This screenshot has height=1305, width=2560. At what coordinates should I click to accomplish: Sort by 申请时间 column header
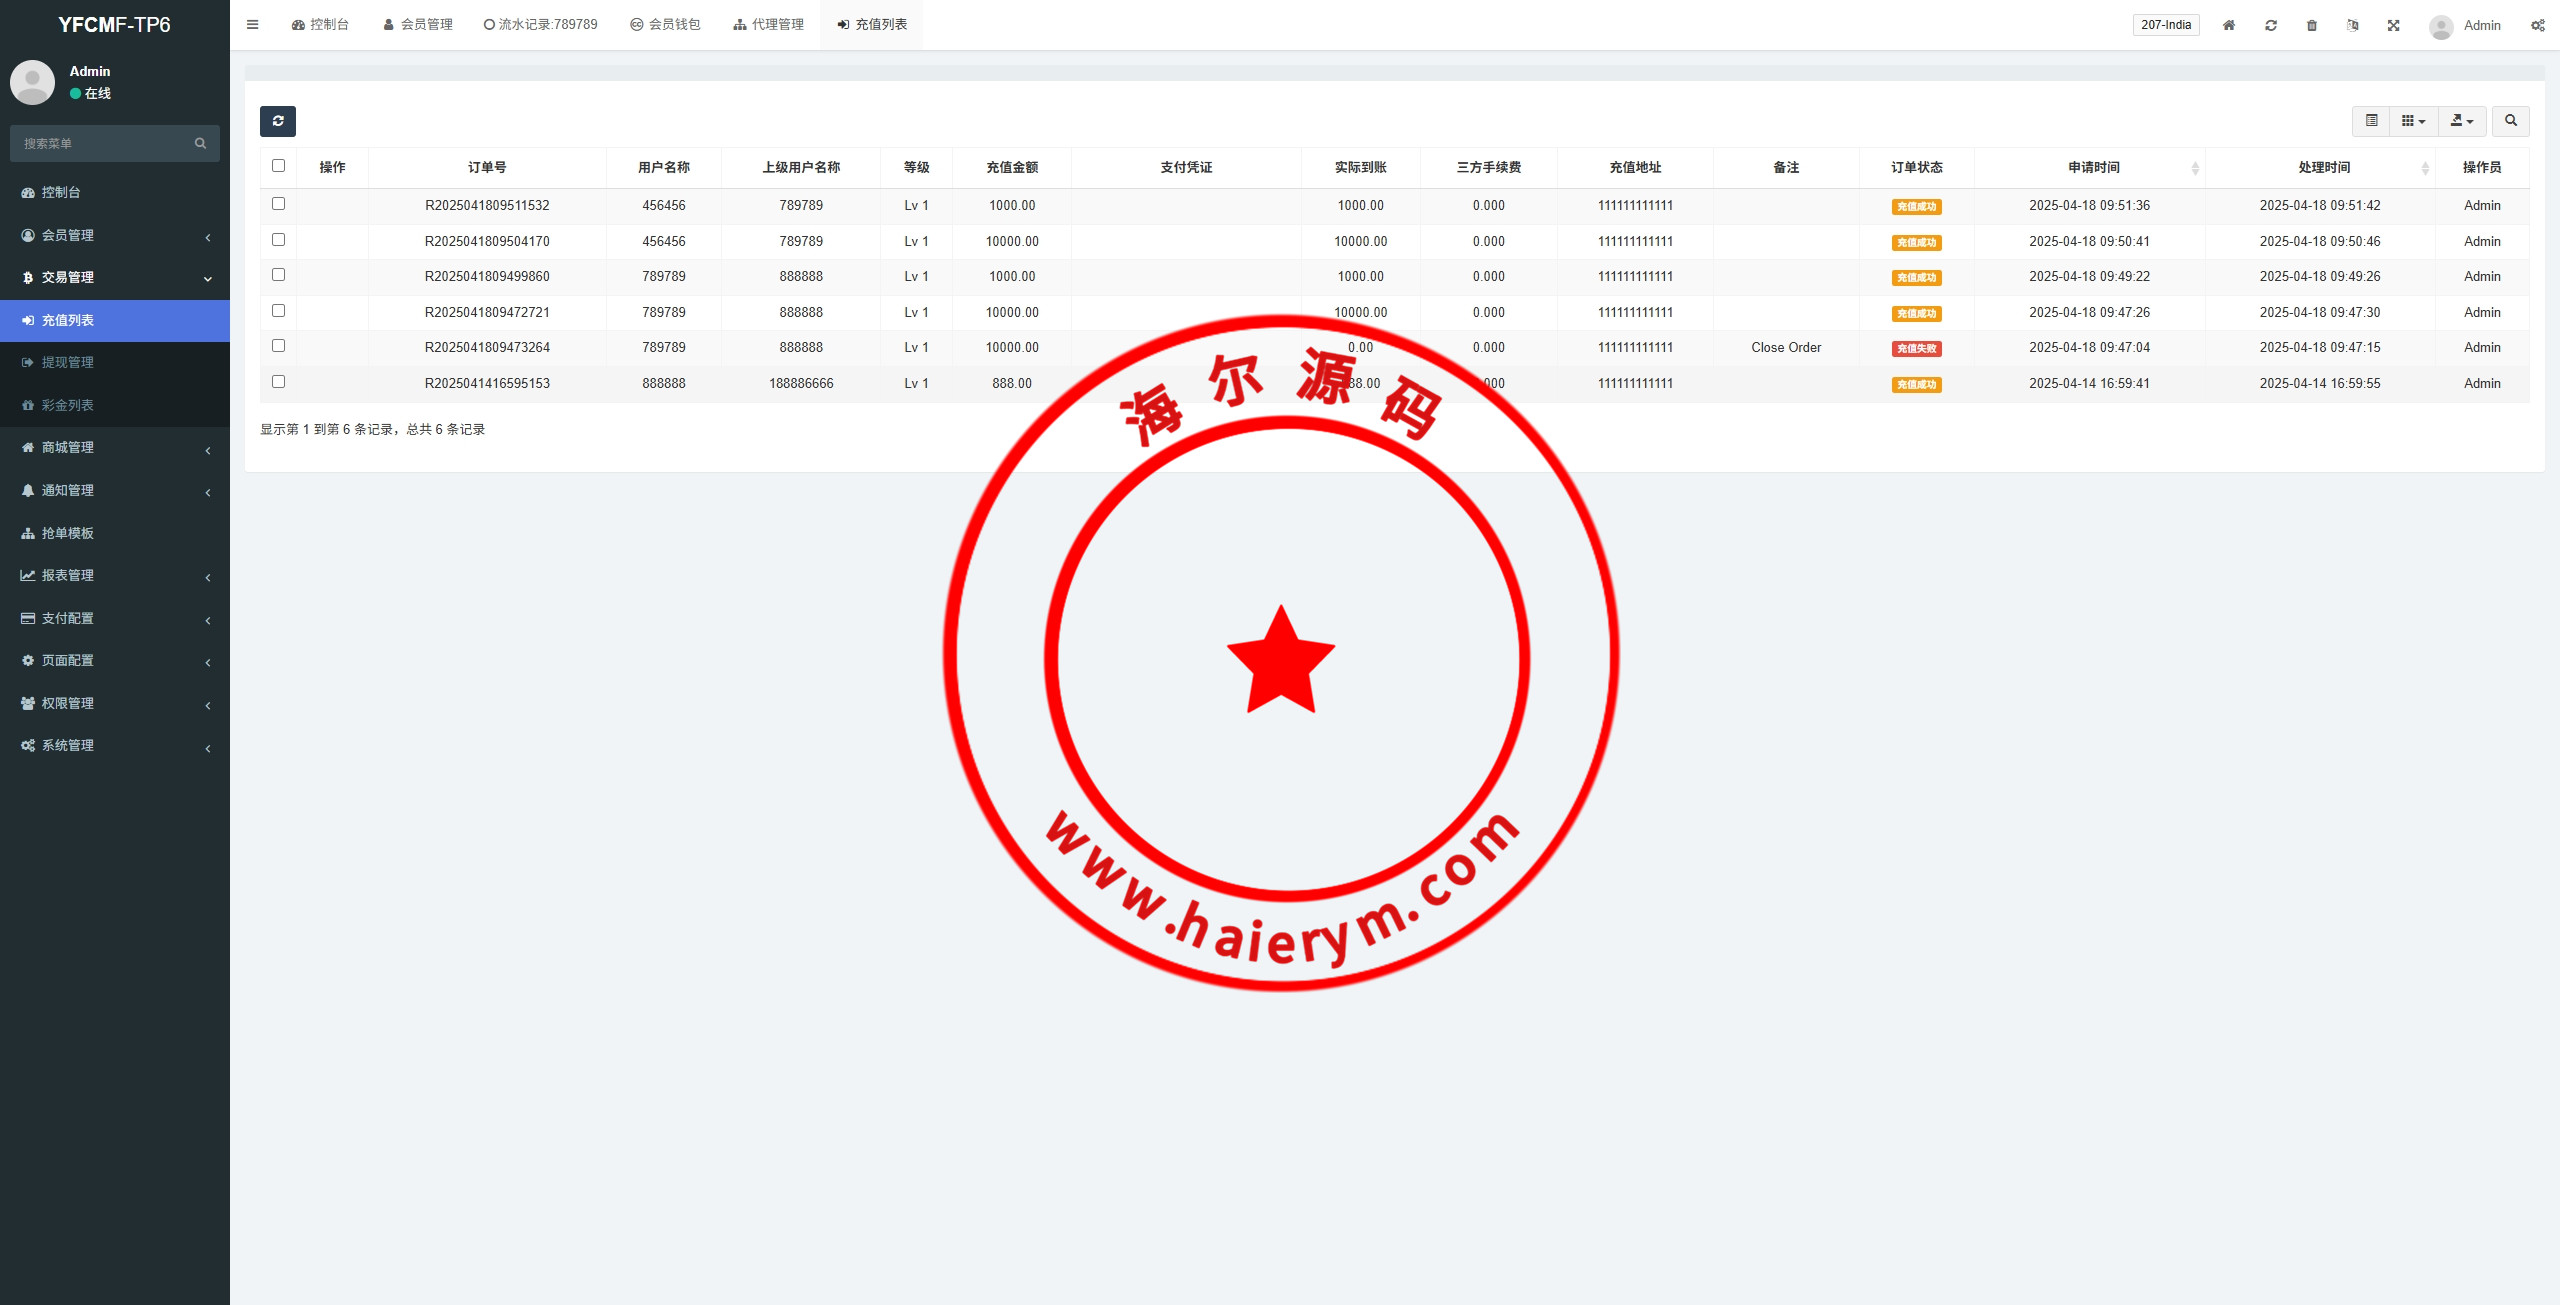pyautogui.click(x=2094, y=167)
